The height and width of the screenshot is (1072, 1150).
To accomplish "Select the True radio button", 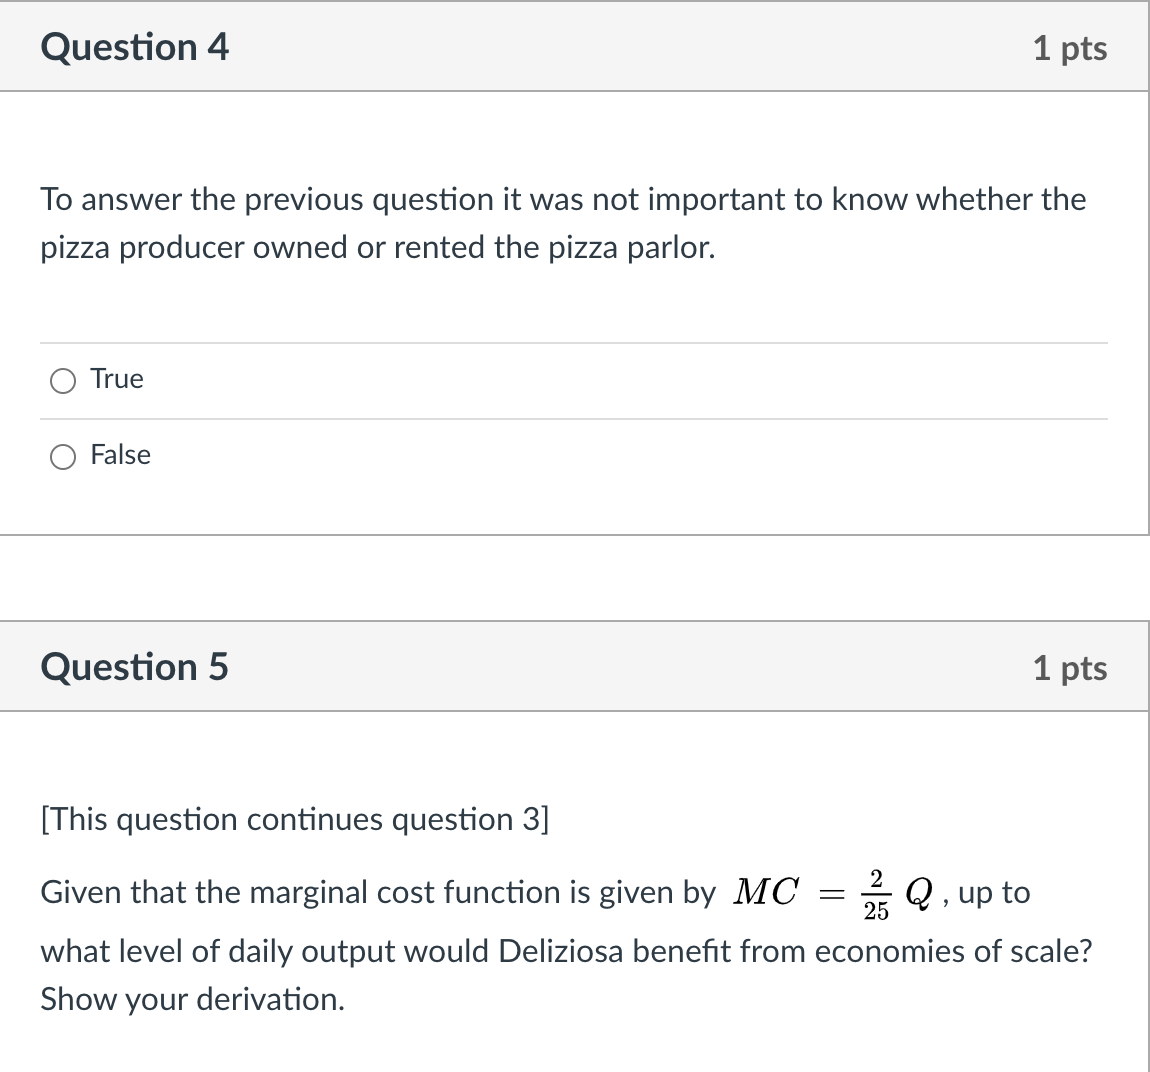I will (x=62, y=380).
